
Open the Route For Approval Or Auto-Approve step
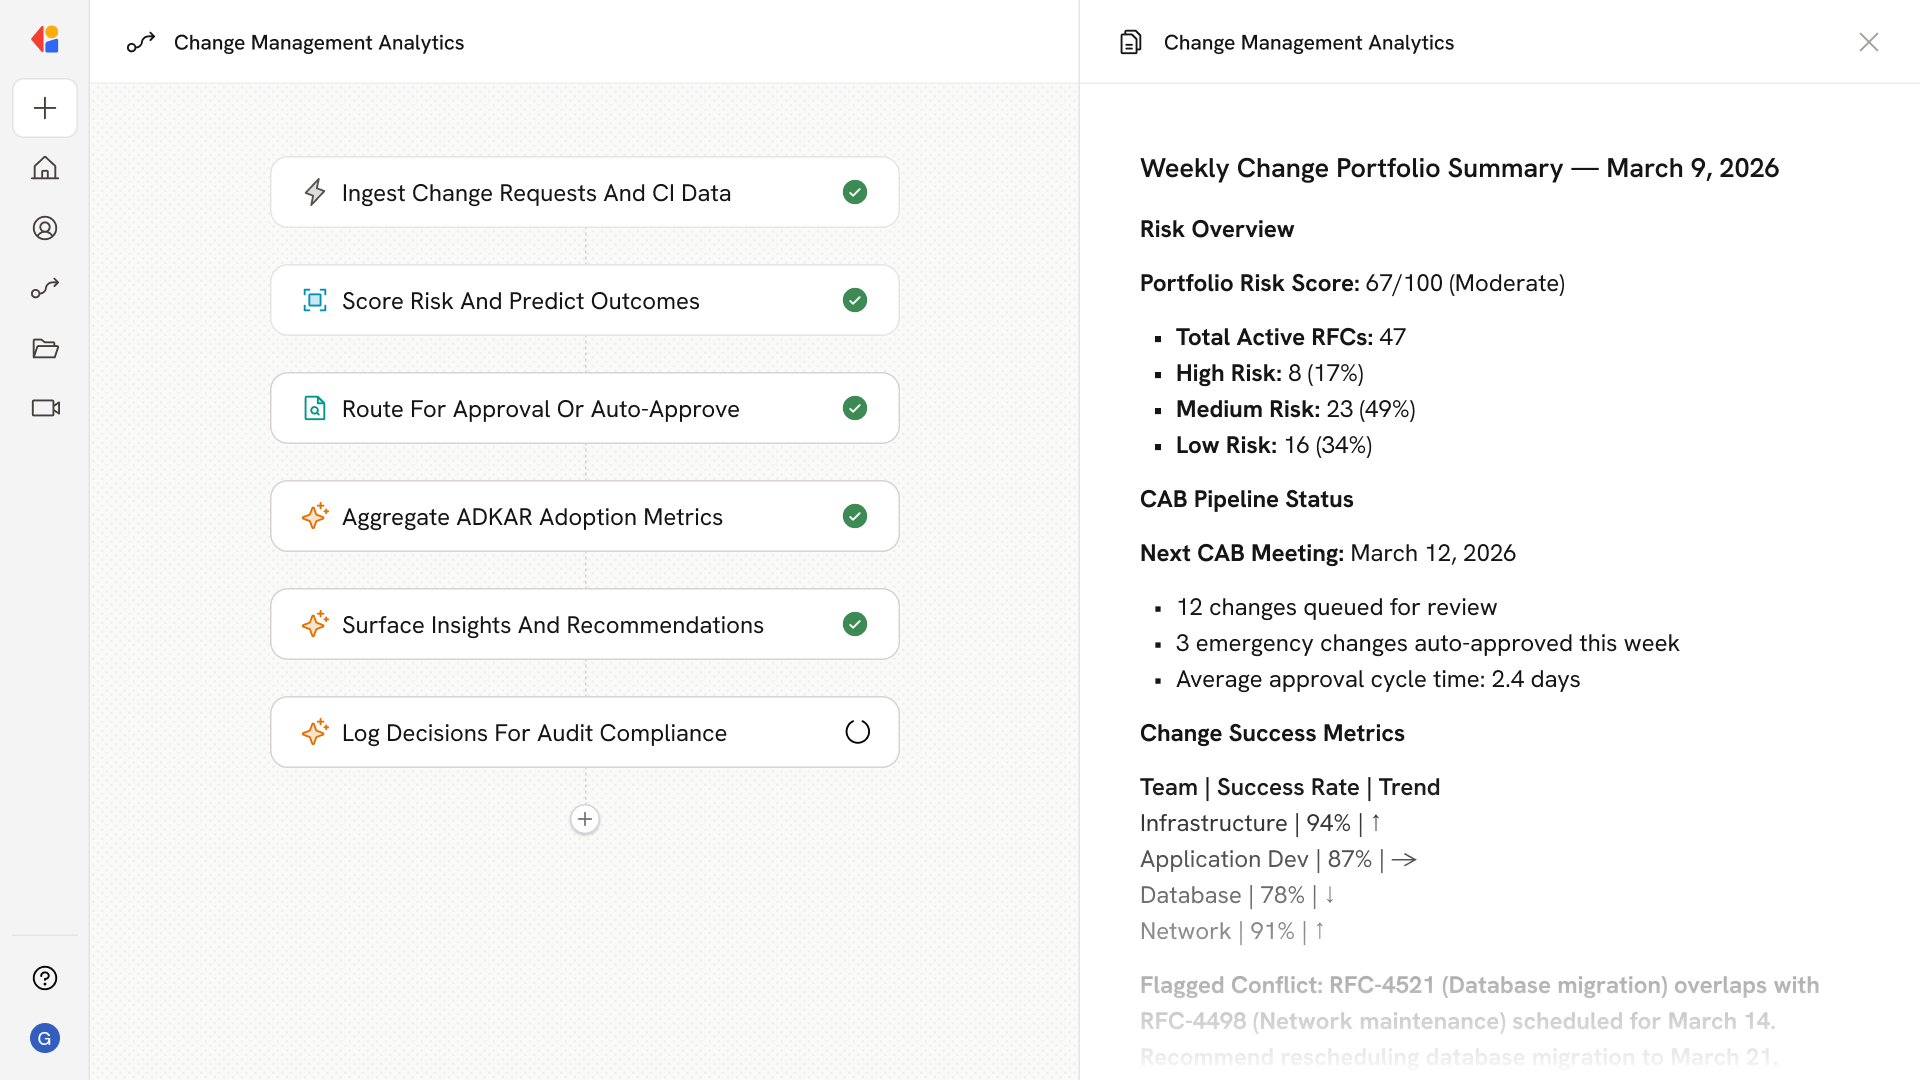click(540, 408)
